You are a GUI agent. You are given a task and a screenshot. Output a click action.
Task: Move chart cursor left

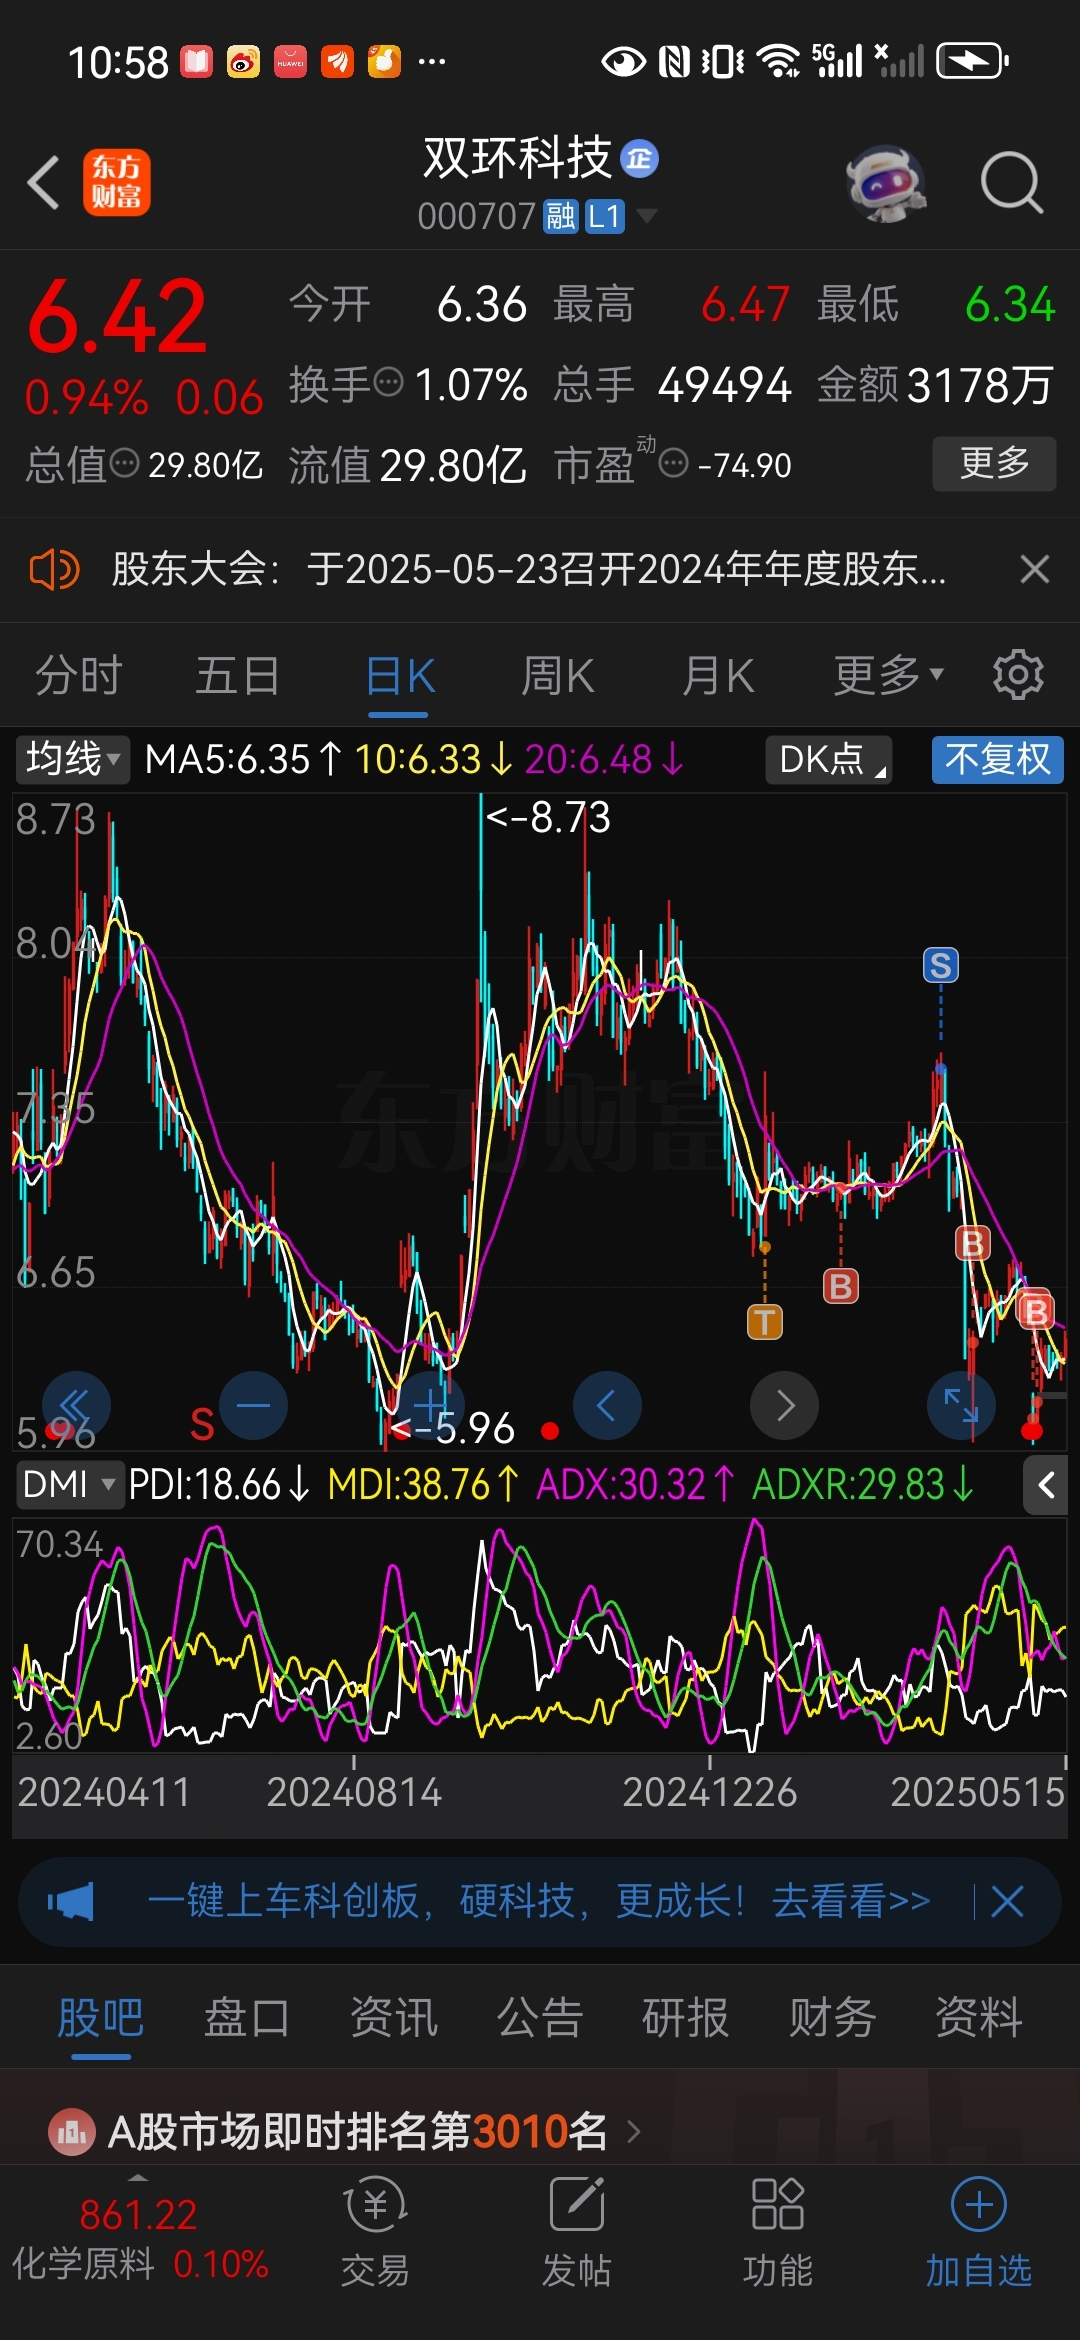point(607,1405)
